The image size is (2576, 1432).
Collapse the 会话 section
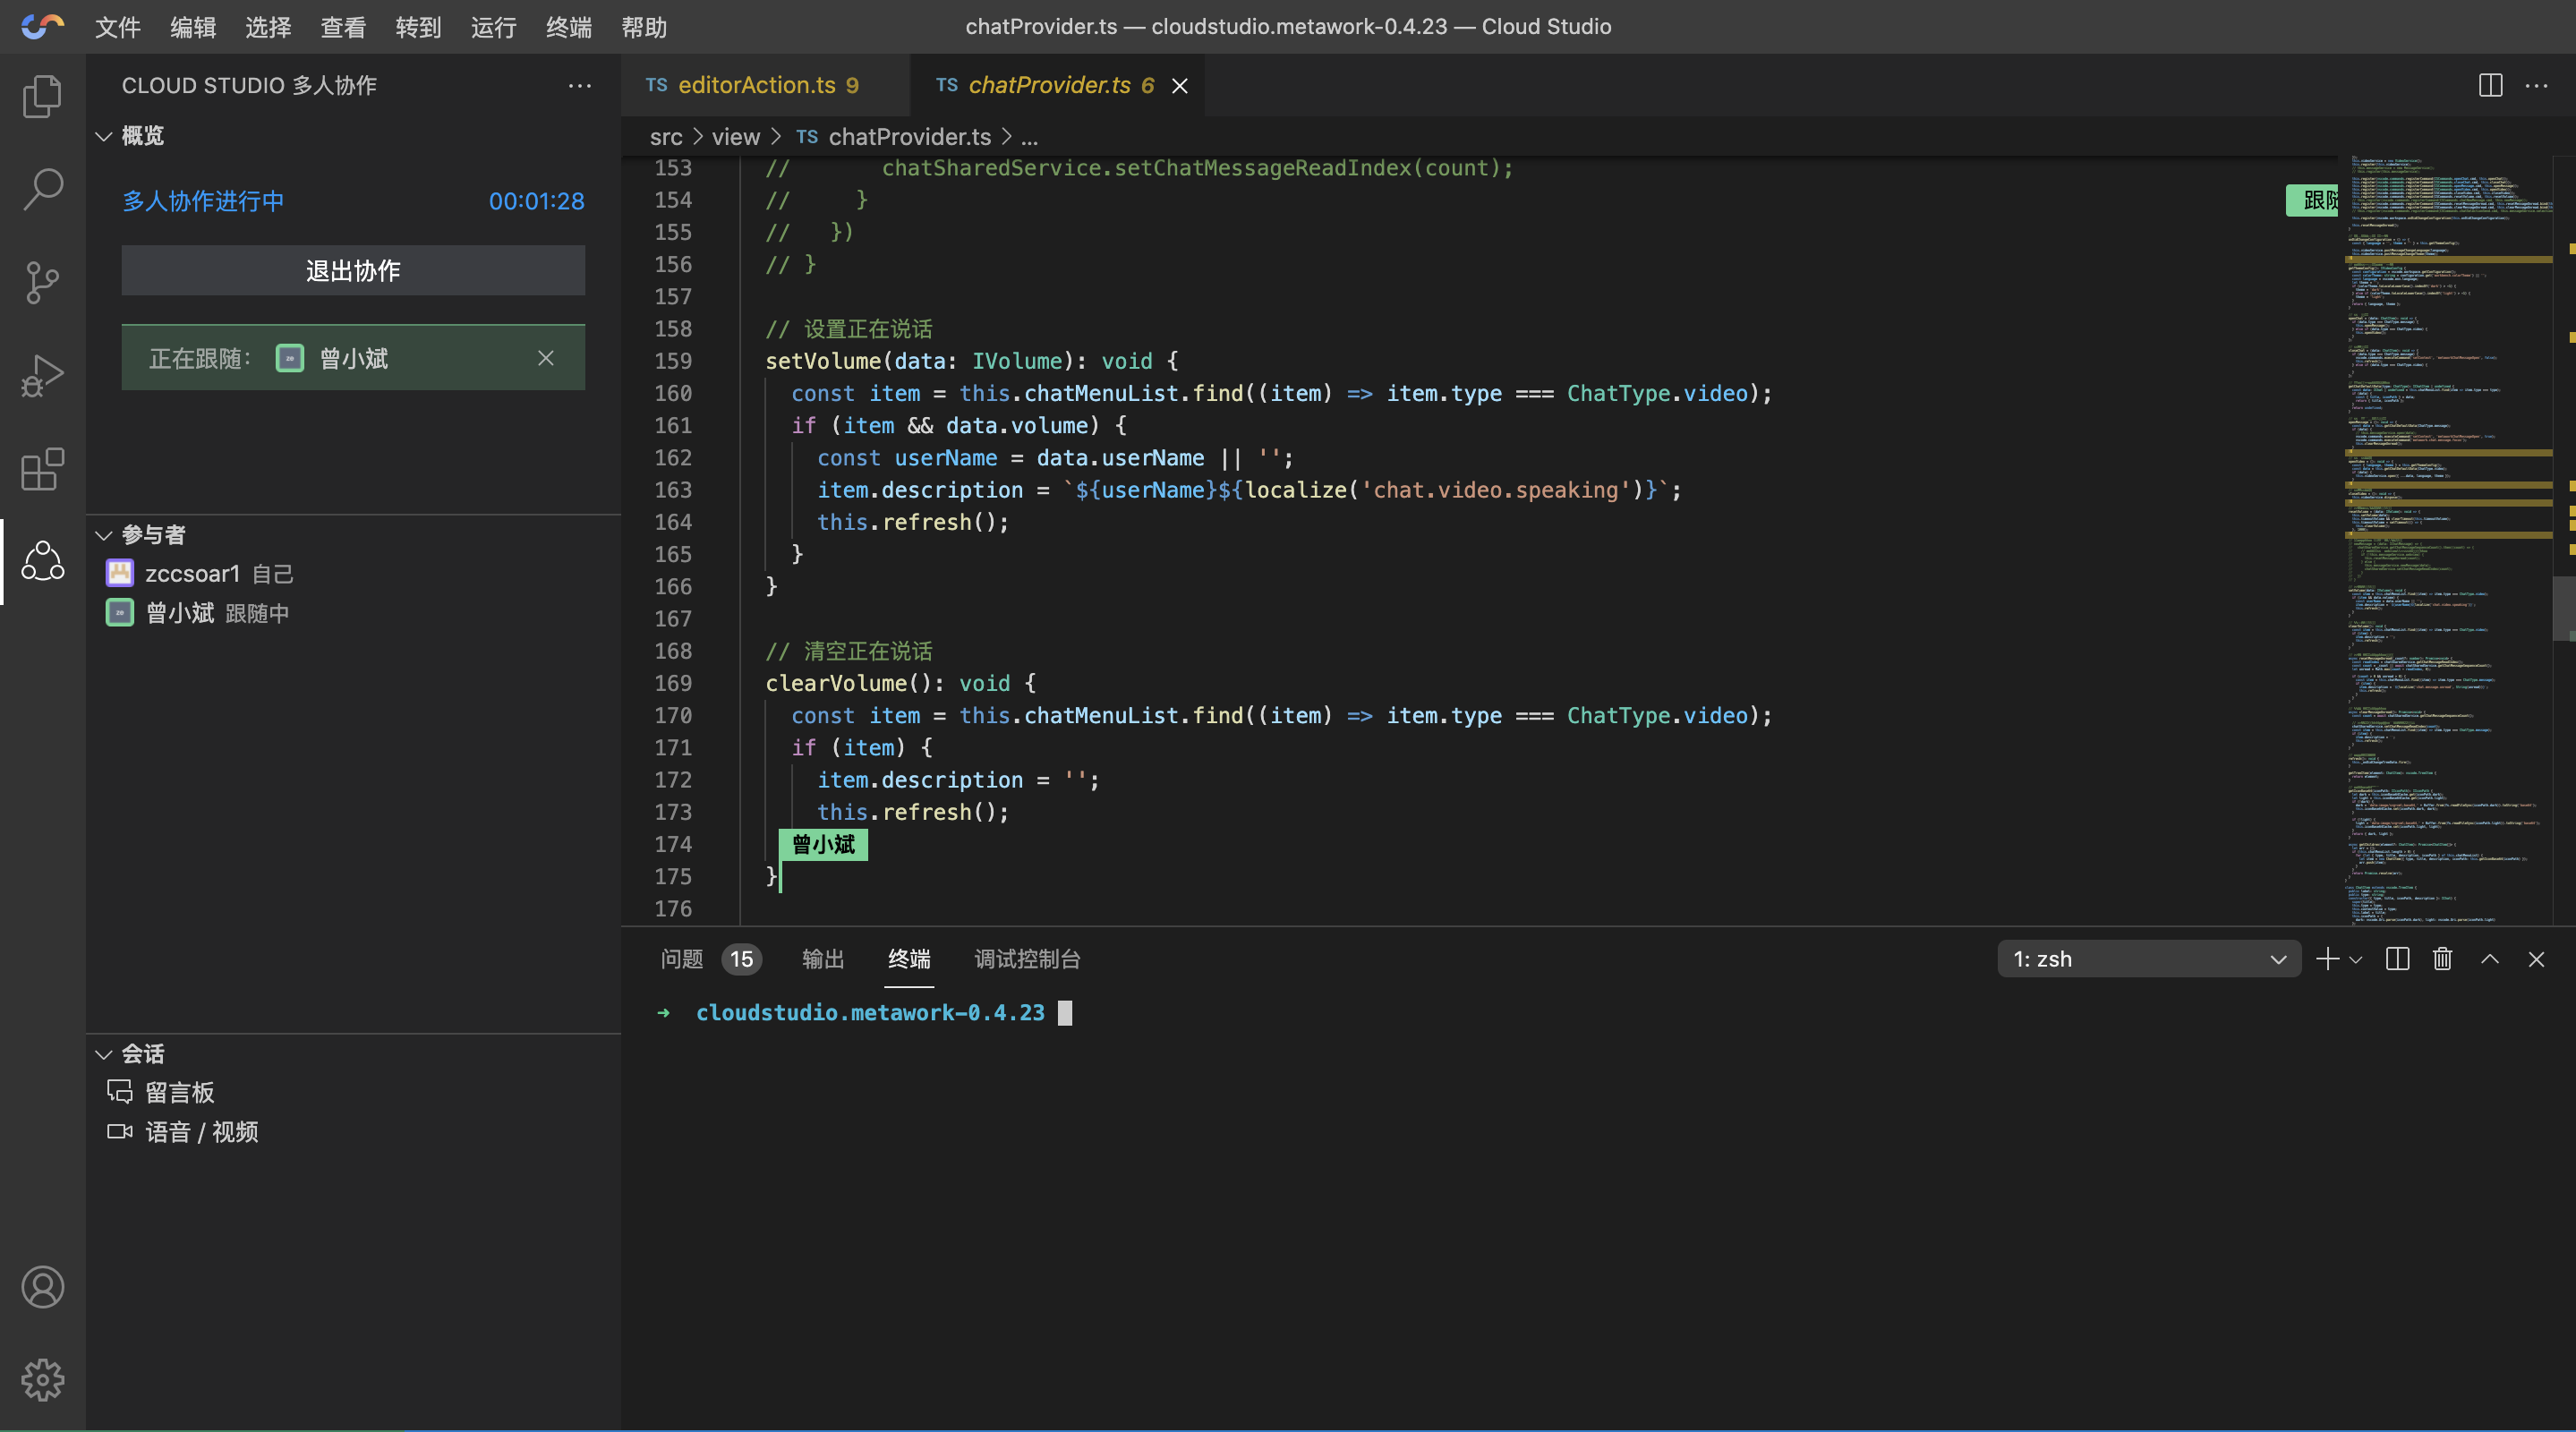[x=103, y=1054]
